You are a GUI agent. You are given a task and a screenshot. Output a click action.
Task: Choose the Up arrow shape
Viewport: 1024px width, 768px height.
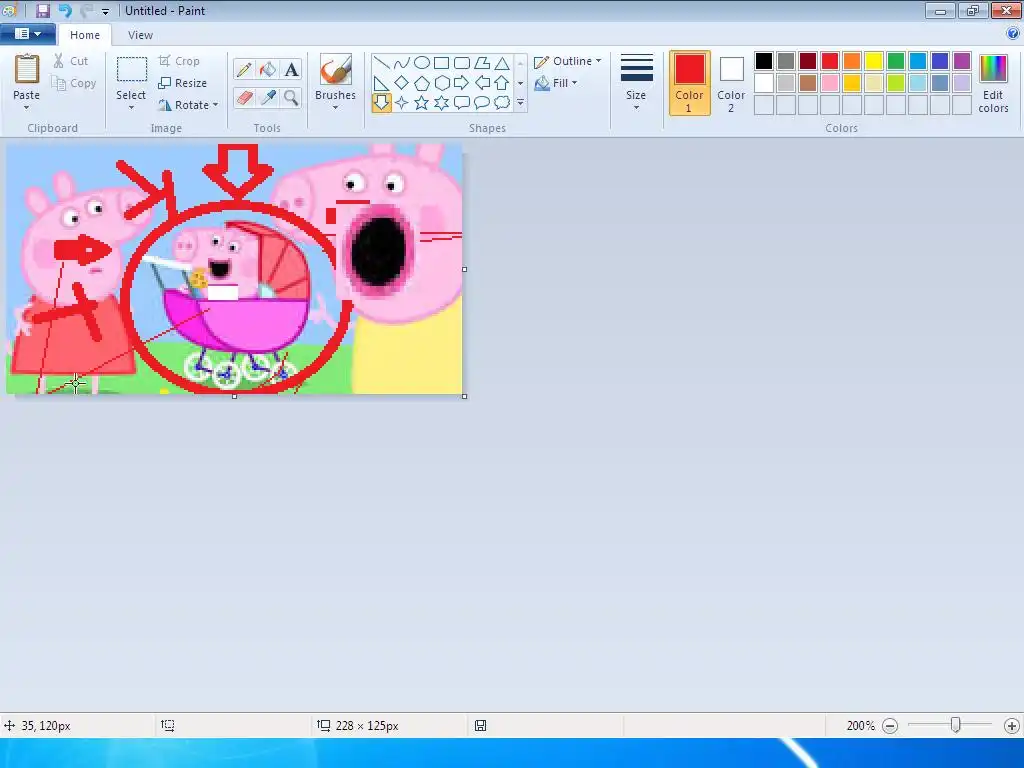pyautogui.click(x=502, y=83)
